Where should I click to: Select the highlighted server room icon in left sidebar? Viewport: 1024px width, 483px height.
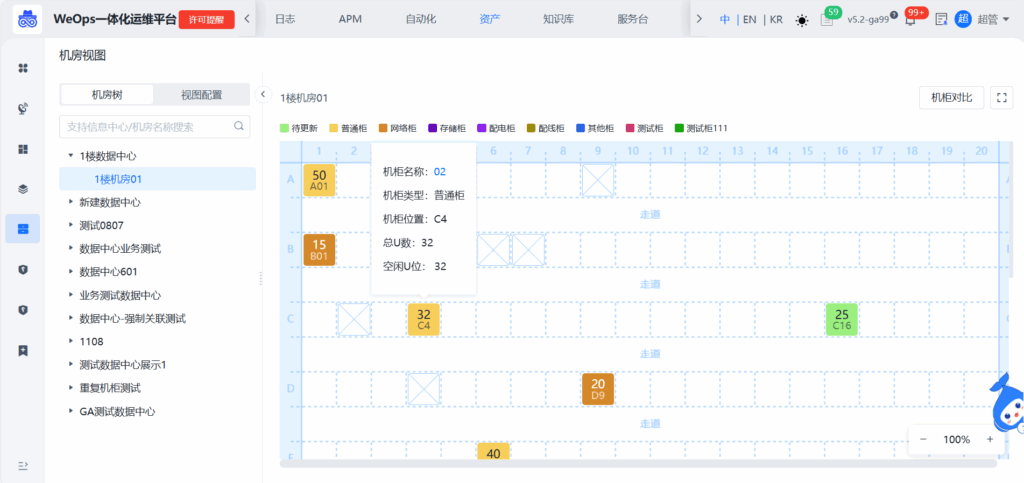22,228
